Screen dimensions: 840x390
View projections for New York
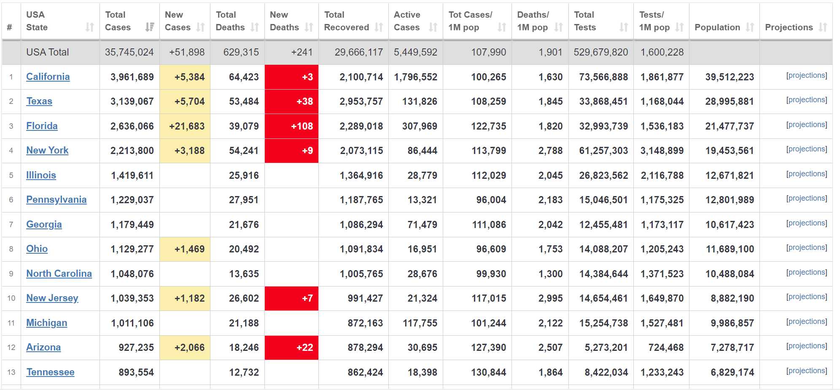806,149
